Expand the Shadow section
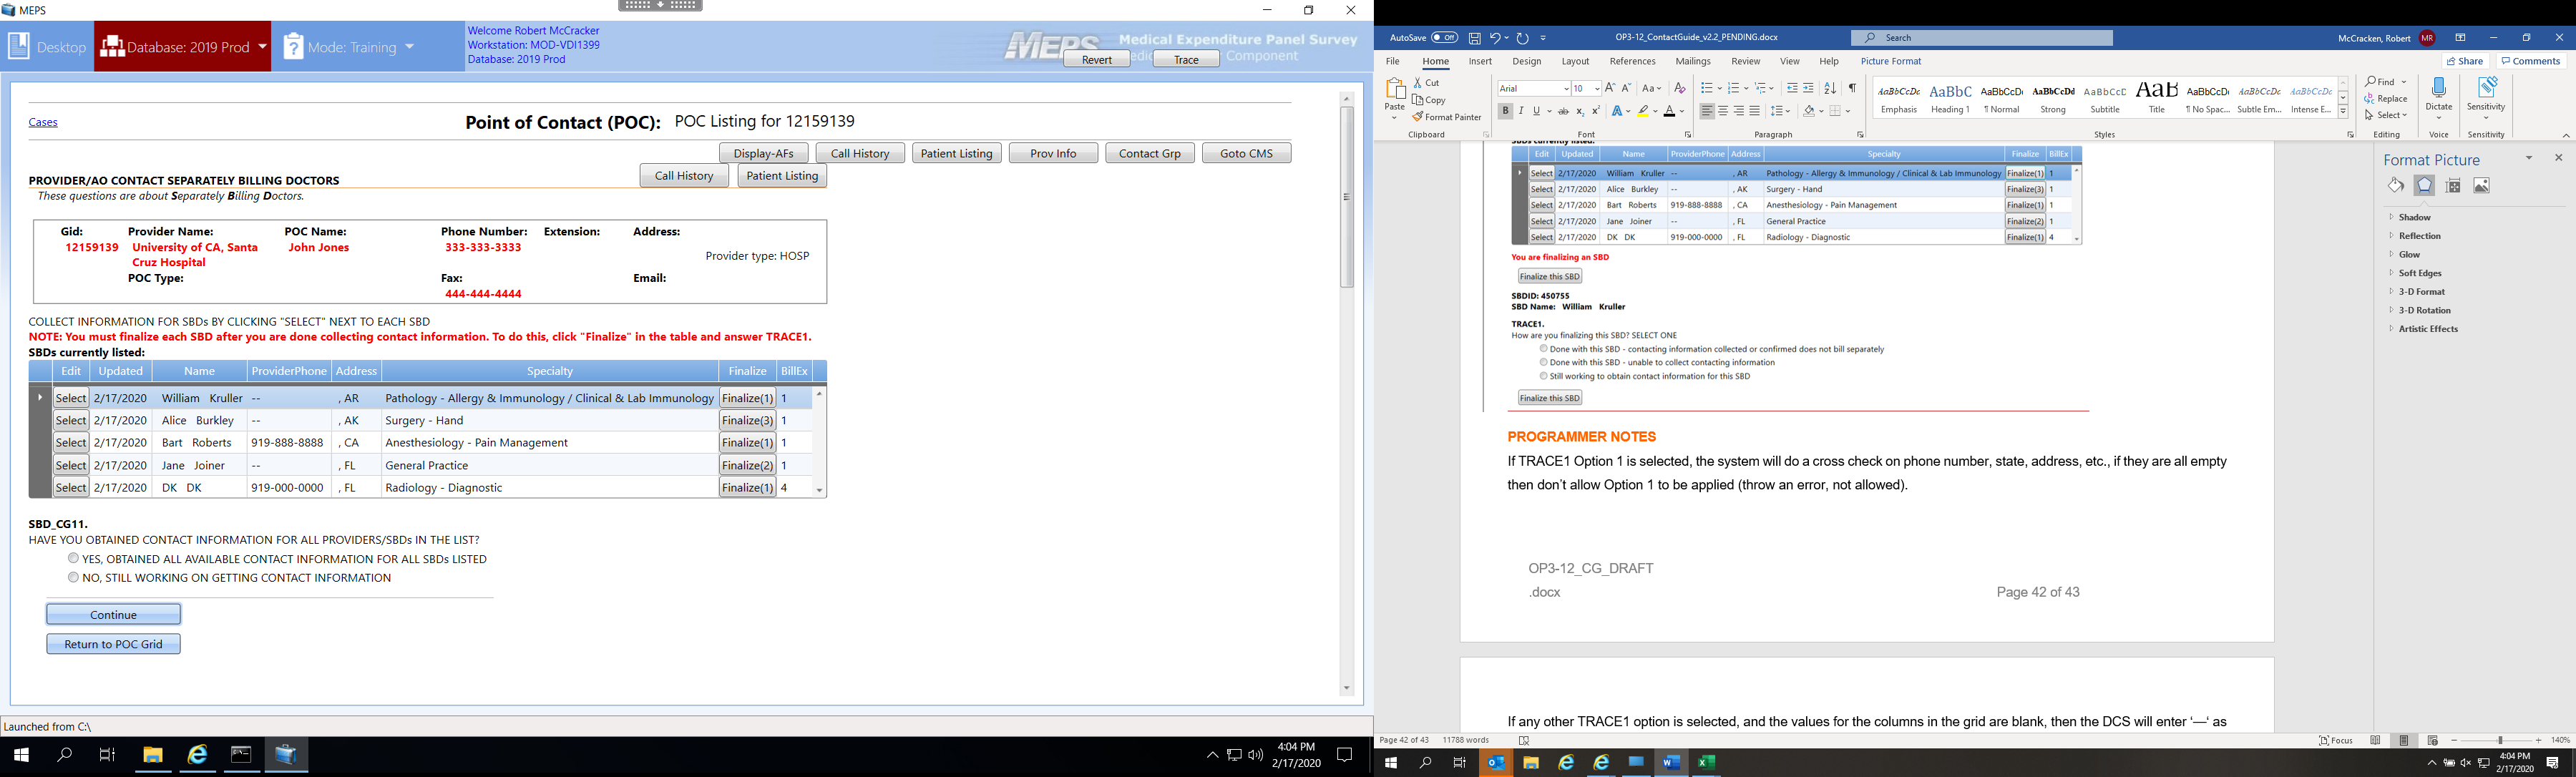Viewport: 2576px width, 777px height. pyautogui.click(x=2414, y=217)
